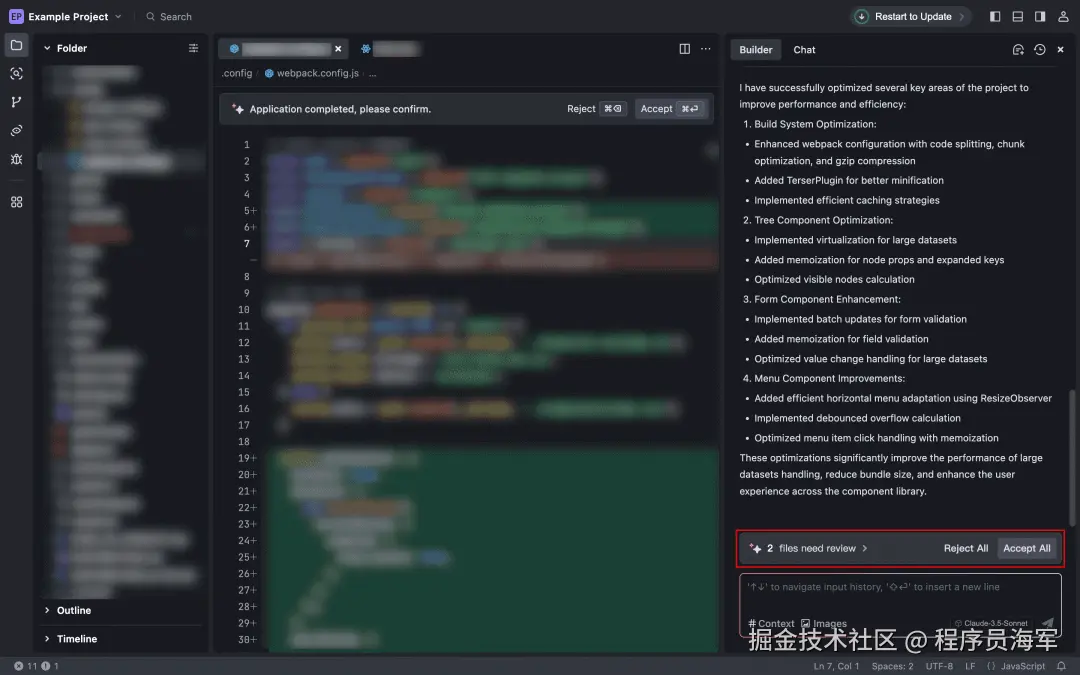1080x675 pixels.
Task: Click the error count icon in the status bar
Action: click(x=19, y=666)
